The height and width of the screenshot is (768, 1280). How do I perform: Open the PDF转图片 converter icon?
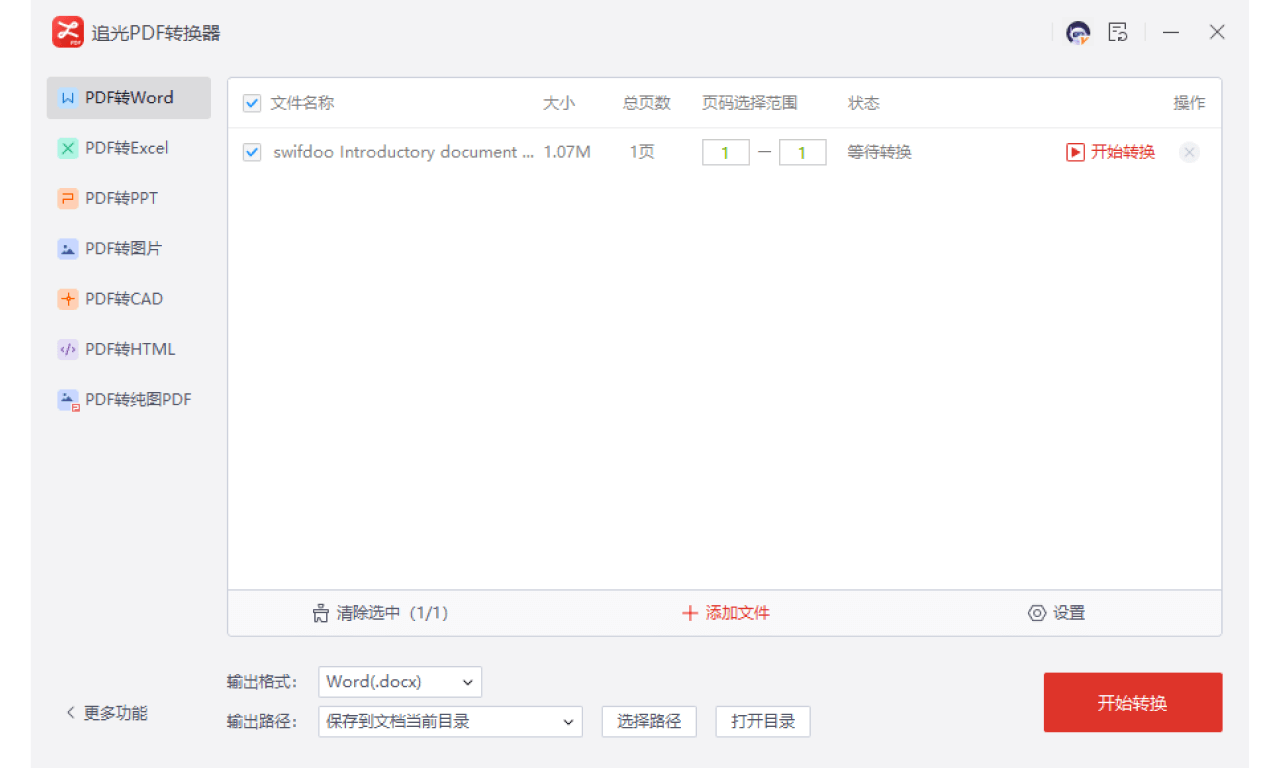pyautogui.click(x=68, y=249)
